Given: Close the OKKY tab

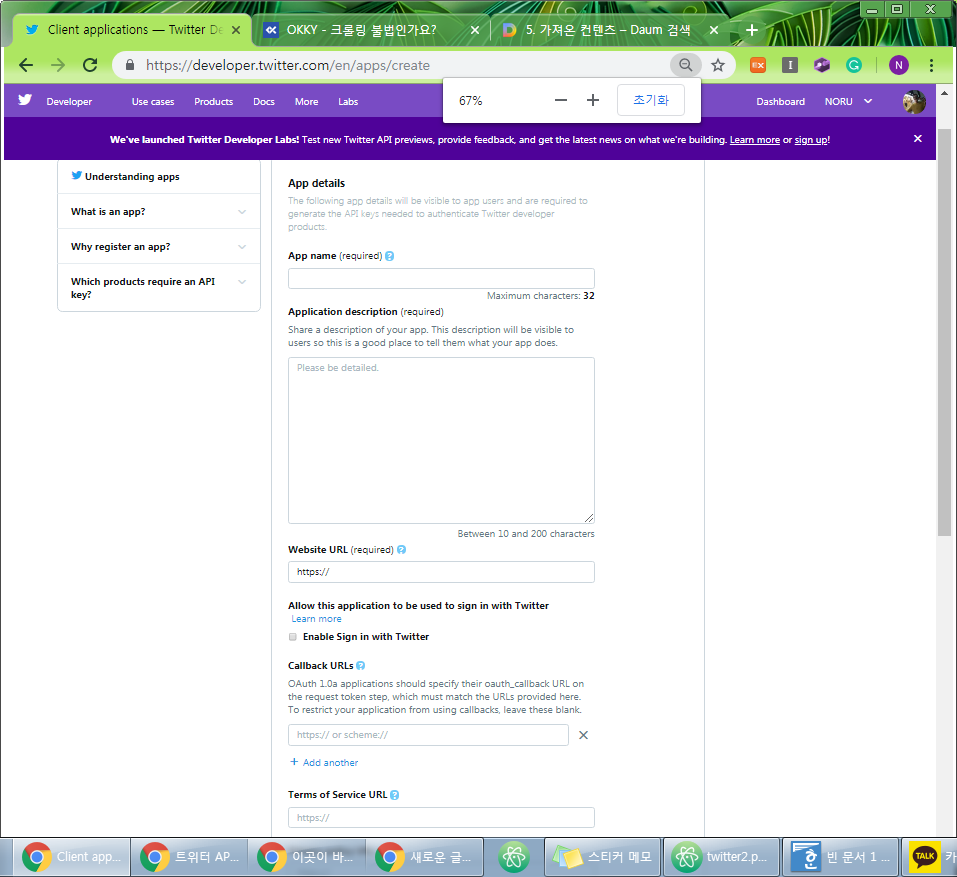Looking at the screenshot, I should point(475,30).
